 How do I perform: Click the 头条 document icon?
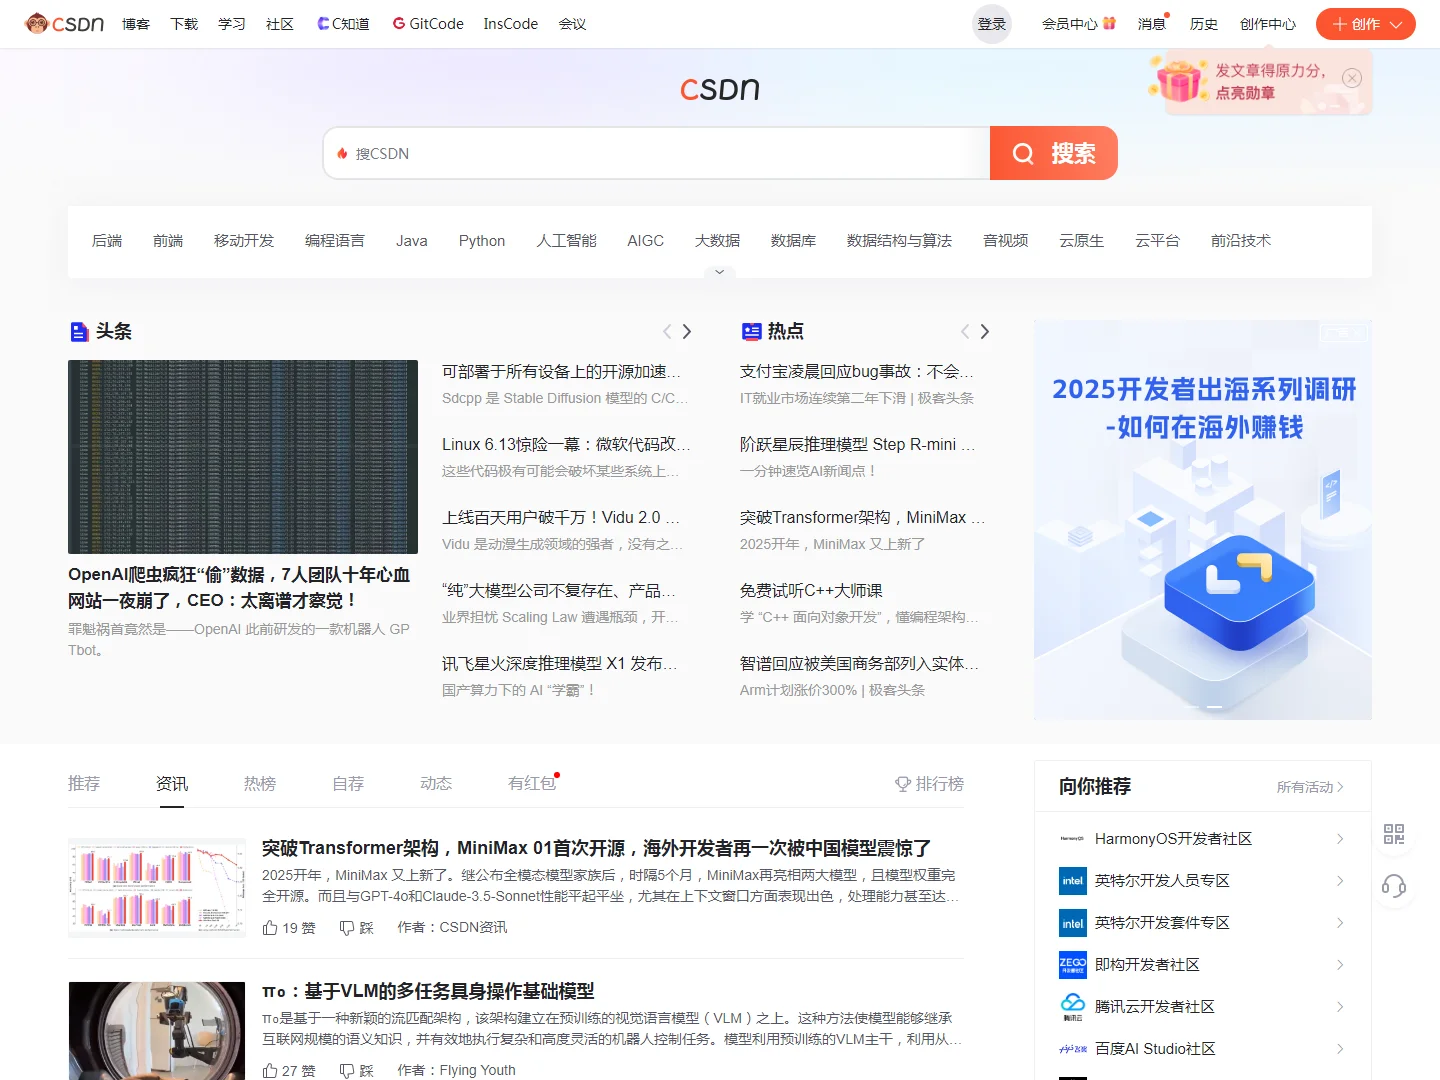79,331
